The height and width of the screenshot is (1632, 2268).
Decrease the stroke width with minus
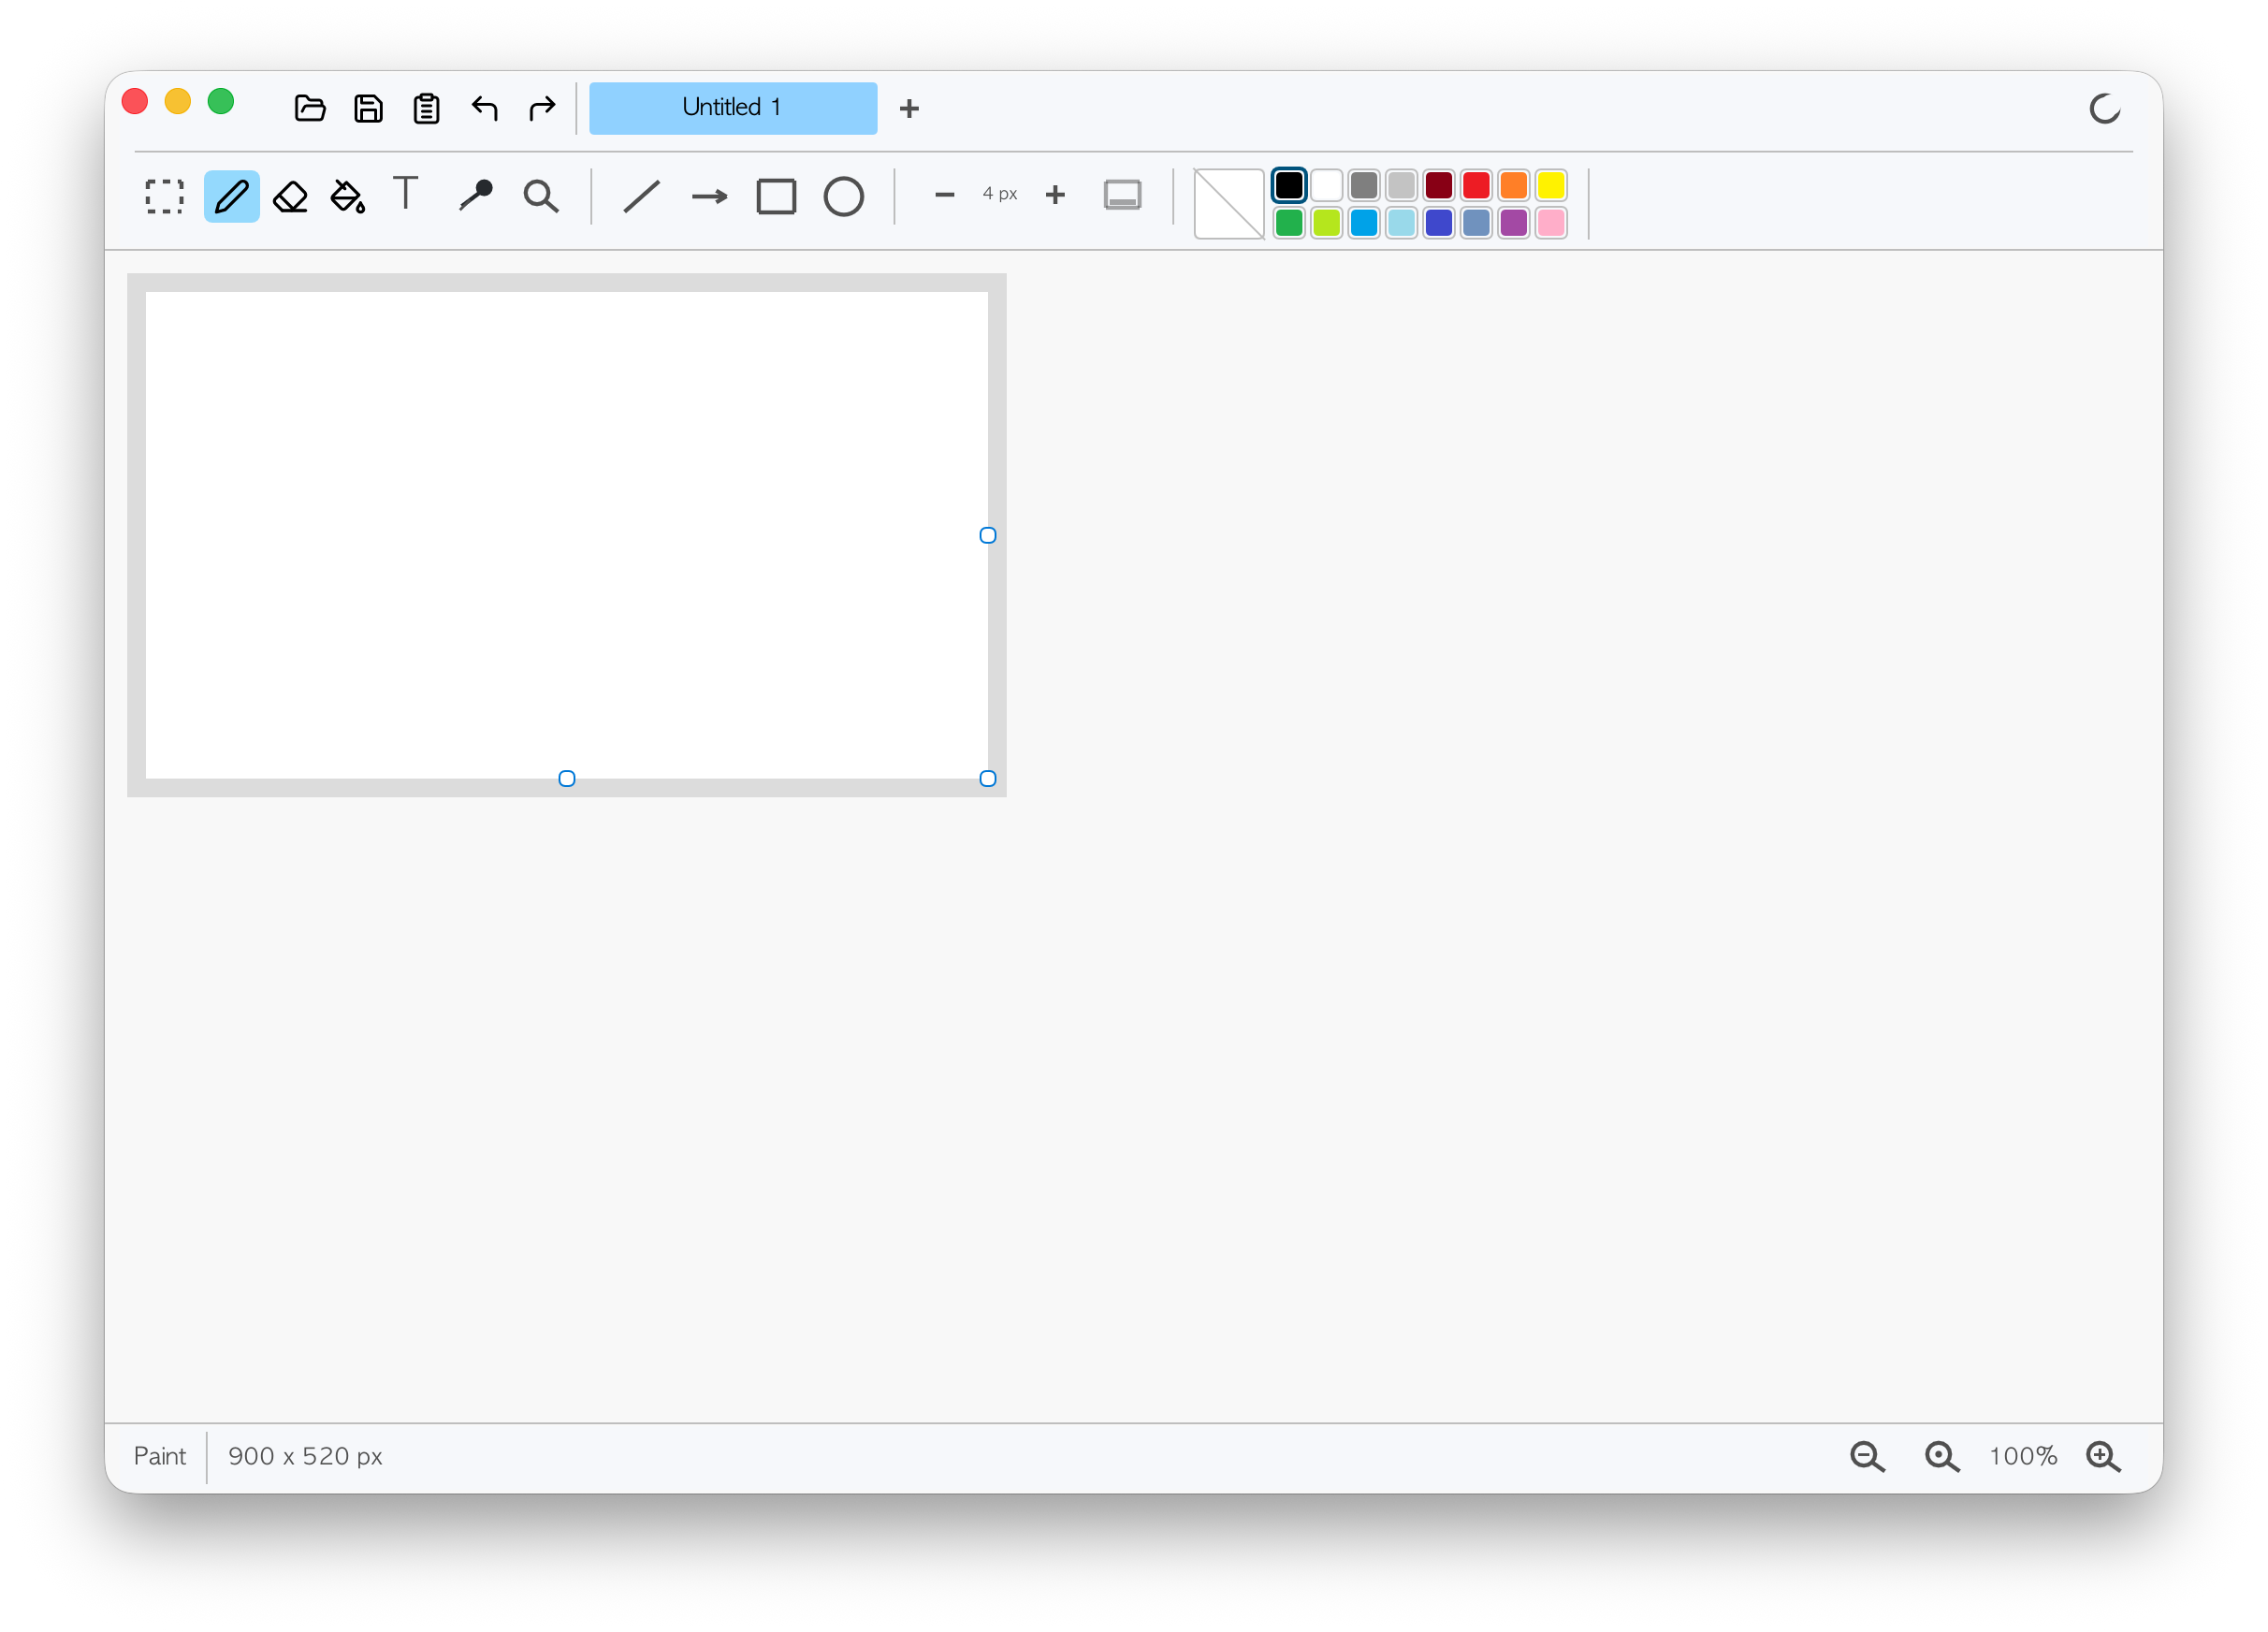[x=944, y=194]
